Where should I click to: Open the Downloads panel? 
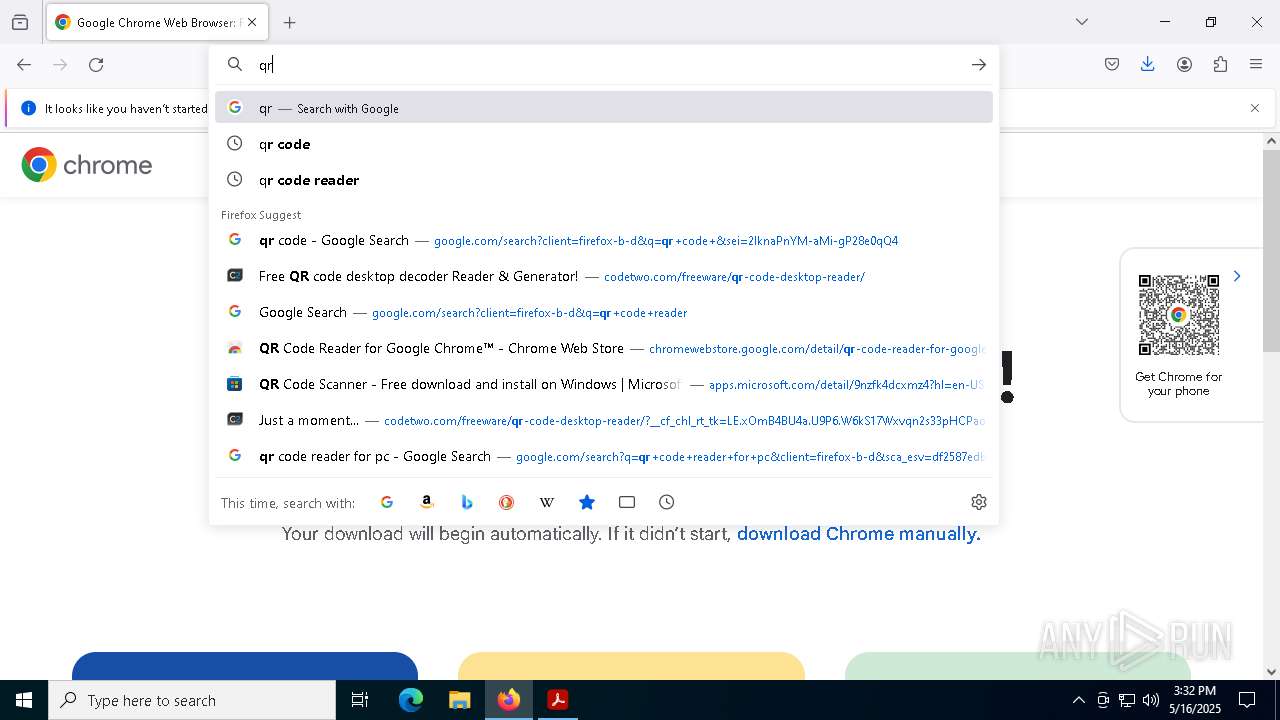click(1148, 65)
